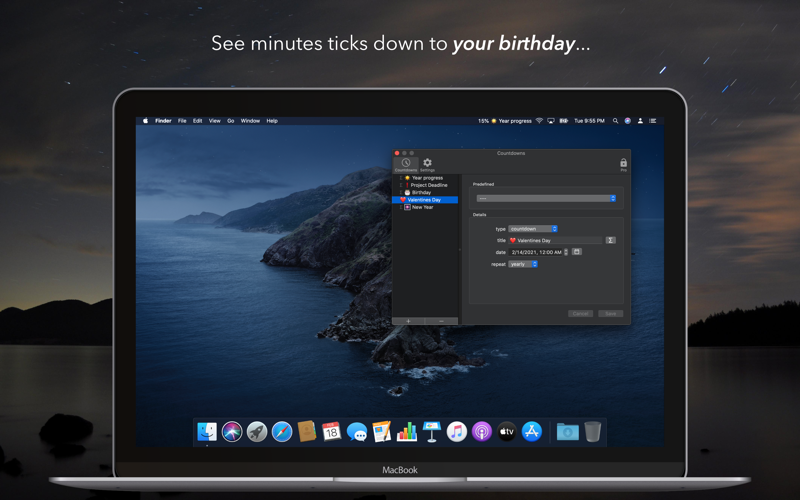Click 15% Year progress menu bar item
Screen dimensions: 800x500
click(505, 121)
